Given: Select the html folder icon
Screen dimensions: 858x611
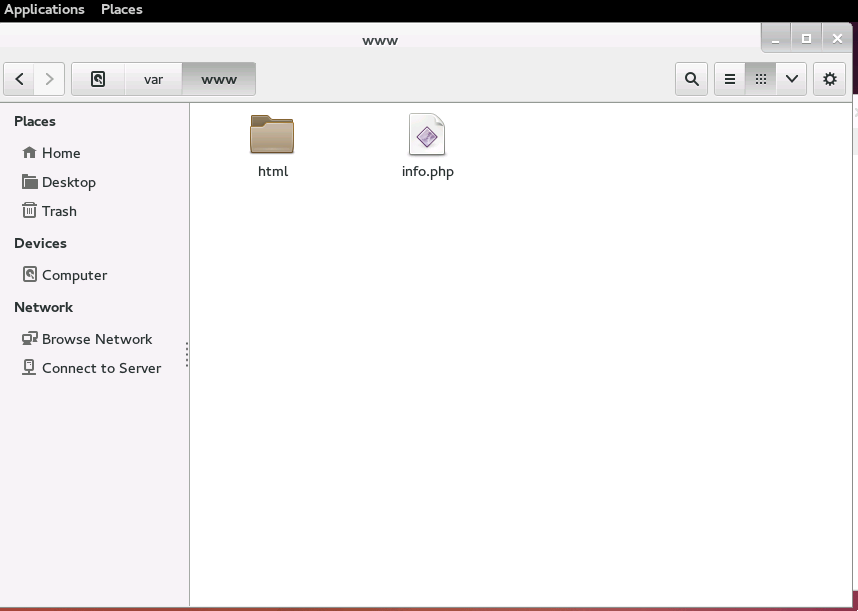Looking at the screenshot, I should 272,134.
